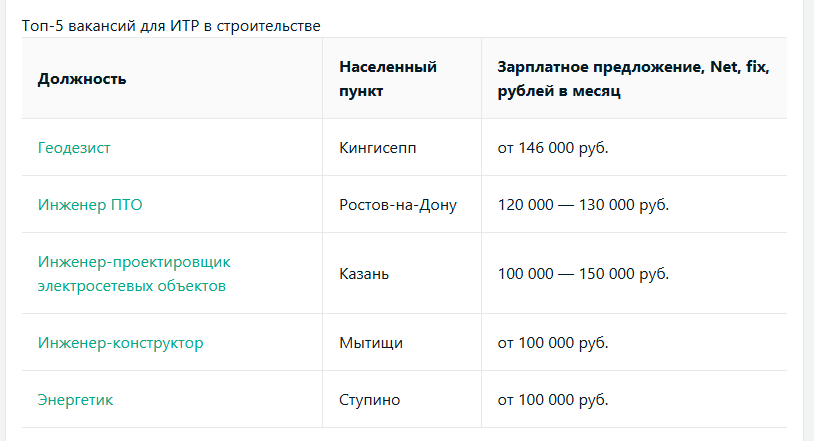
Task: Open Инженер-проектировщик электросетевых объектов vacancy
Action: point(134,274)
